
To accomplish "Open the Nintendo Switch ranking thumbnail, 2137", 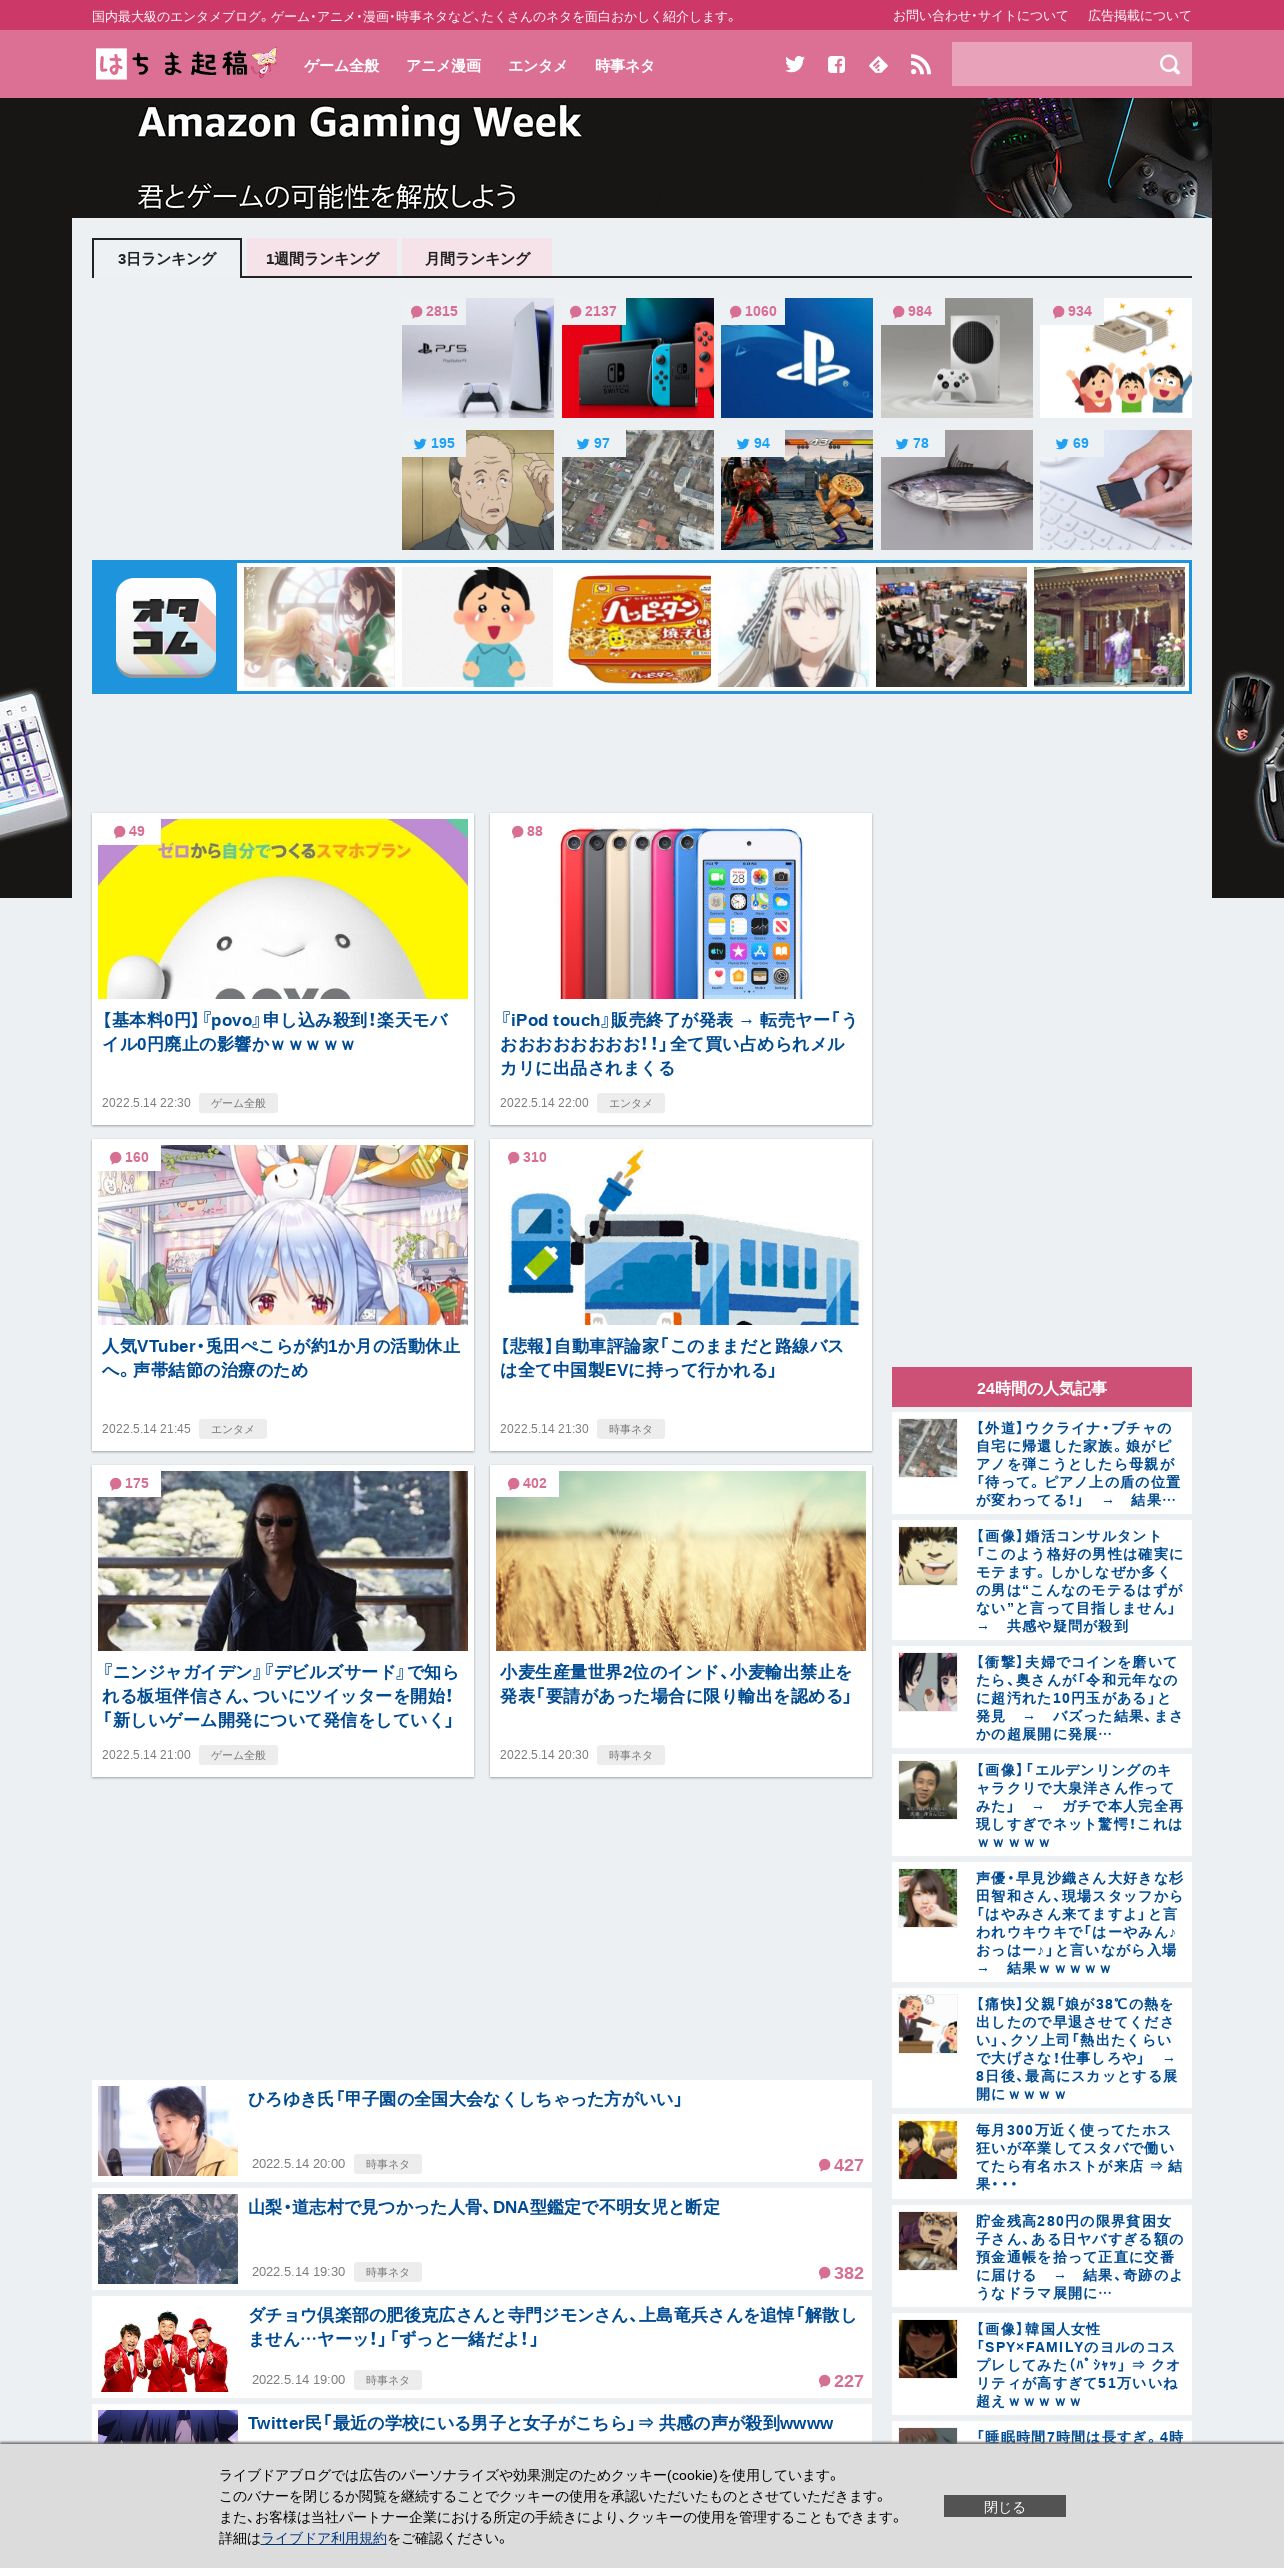I will [638, 358].
